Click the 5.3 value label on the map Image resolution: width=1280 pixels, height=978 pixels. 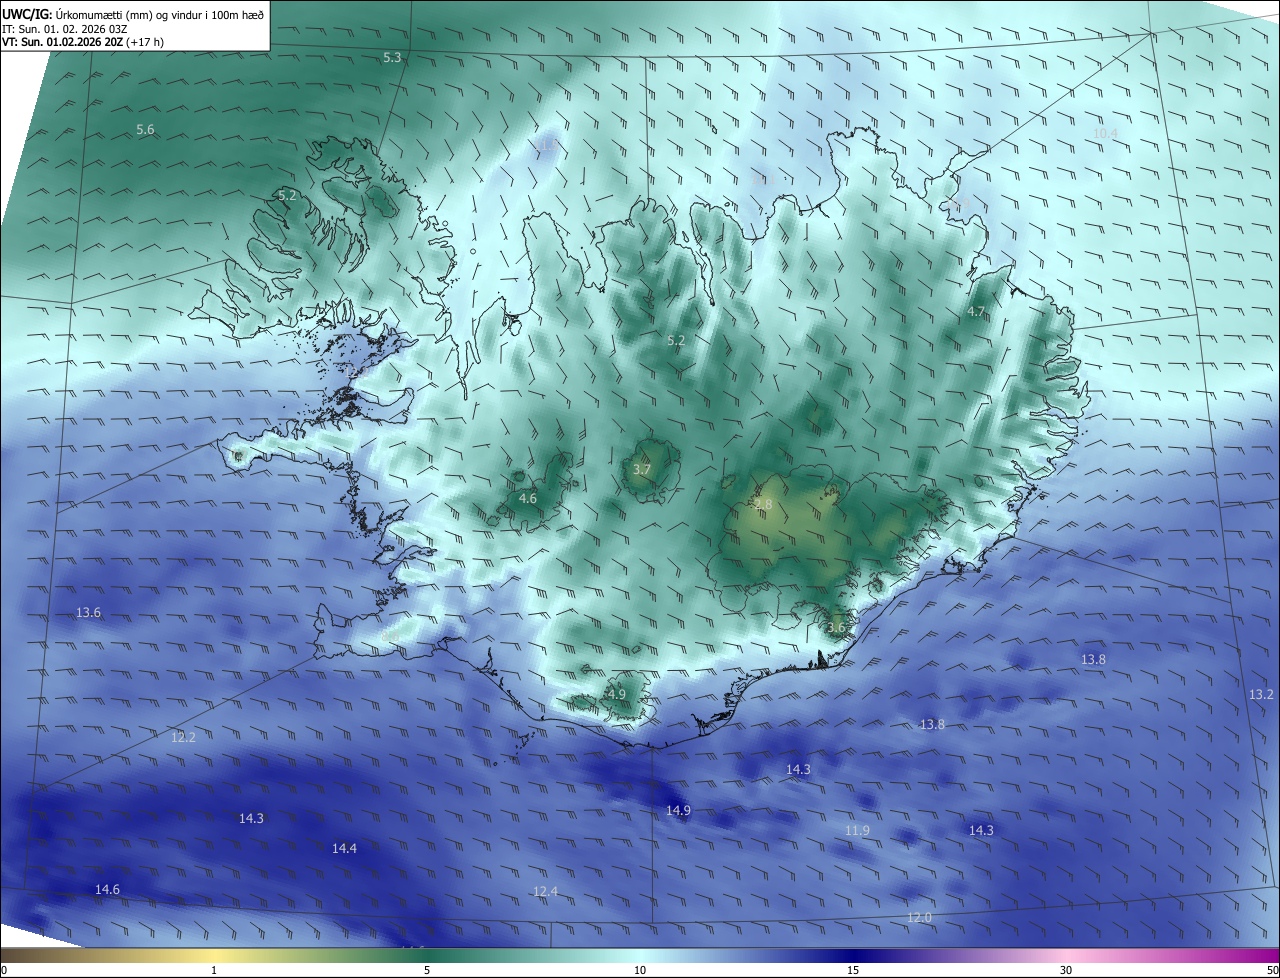[392, 58]
